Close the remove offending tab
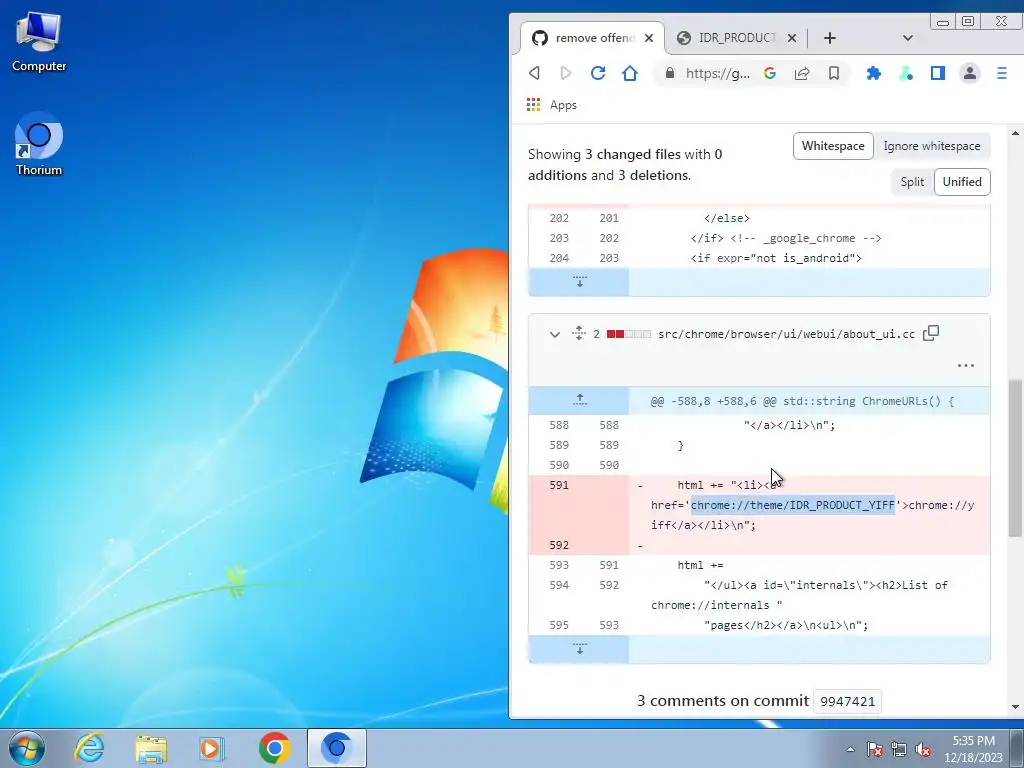1024x768 pixels. [x=648, y=38]
